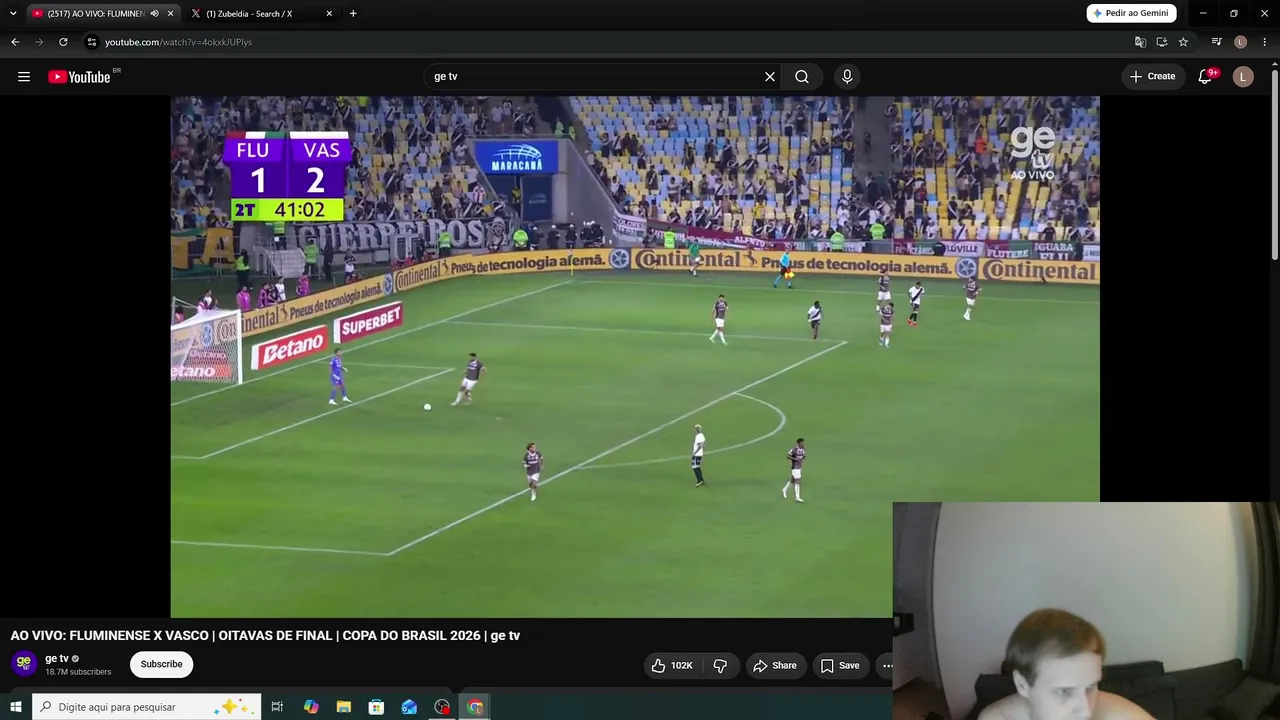Open a new browser tab
1280x720 pixels.
pos(353,14)
